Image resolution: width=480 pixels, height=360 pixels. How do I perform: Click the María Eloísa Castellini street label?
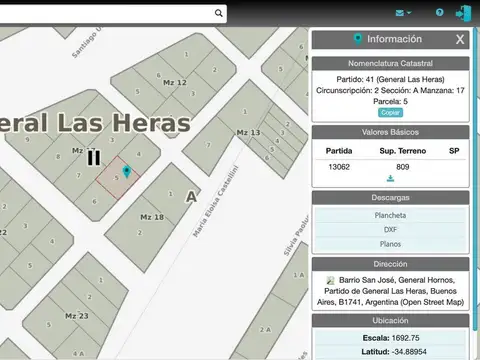tap(216, 201)
